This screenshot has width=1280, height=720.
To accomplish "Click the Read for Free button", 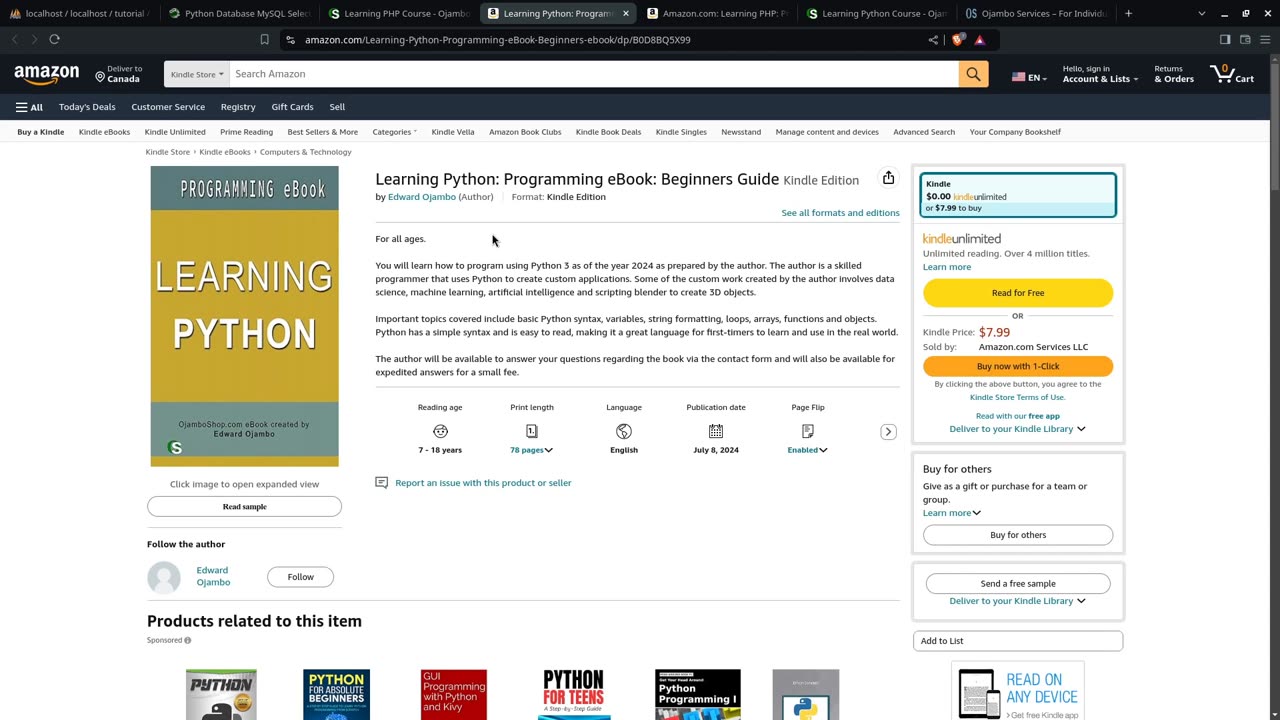I will (1018, 293).
